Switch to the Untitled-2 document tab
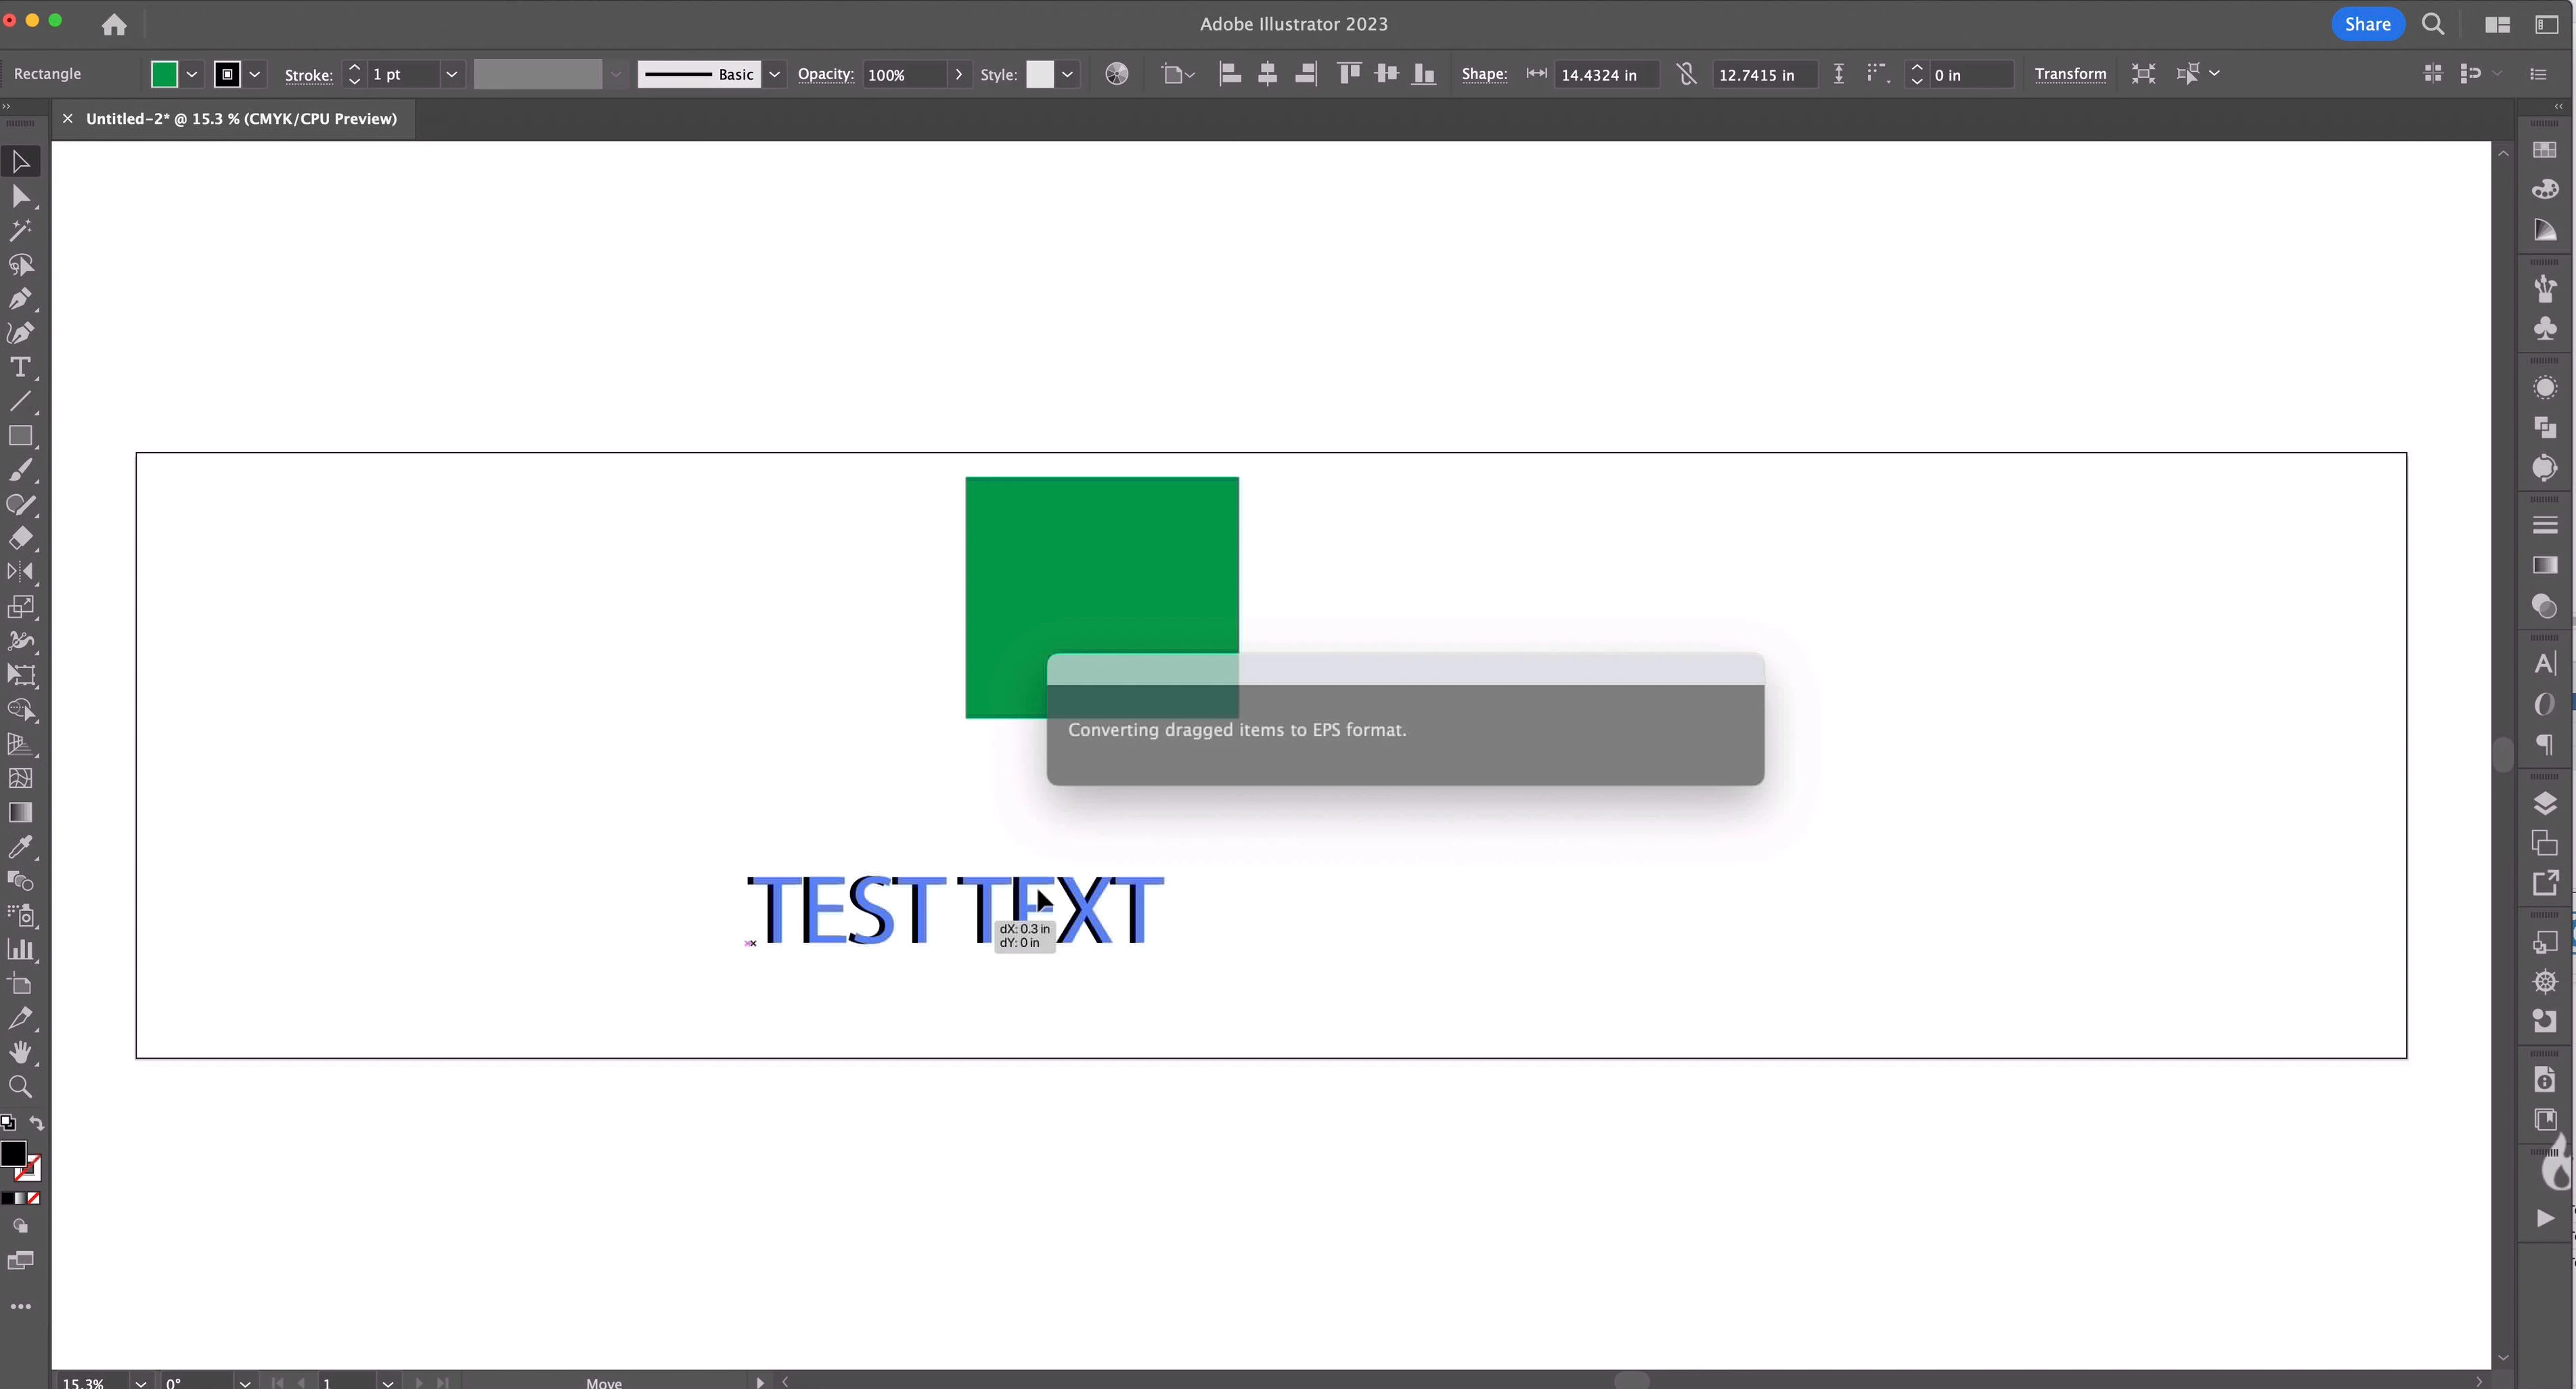This screenshot has height=1389, width=2576. tap(241, 119)
